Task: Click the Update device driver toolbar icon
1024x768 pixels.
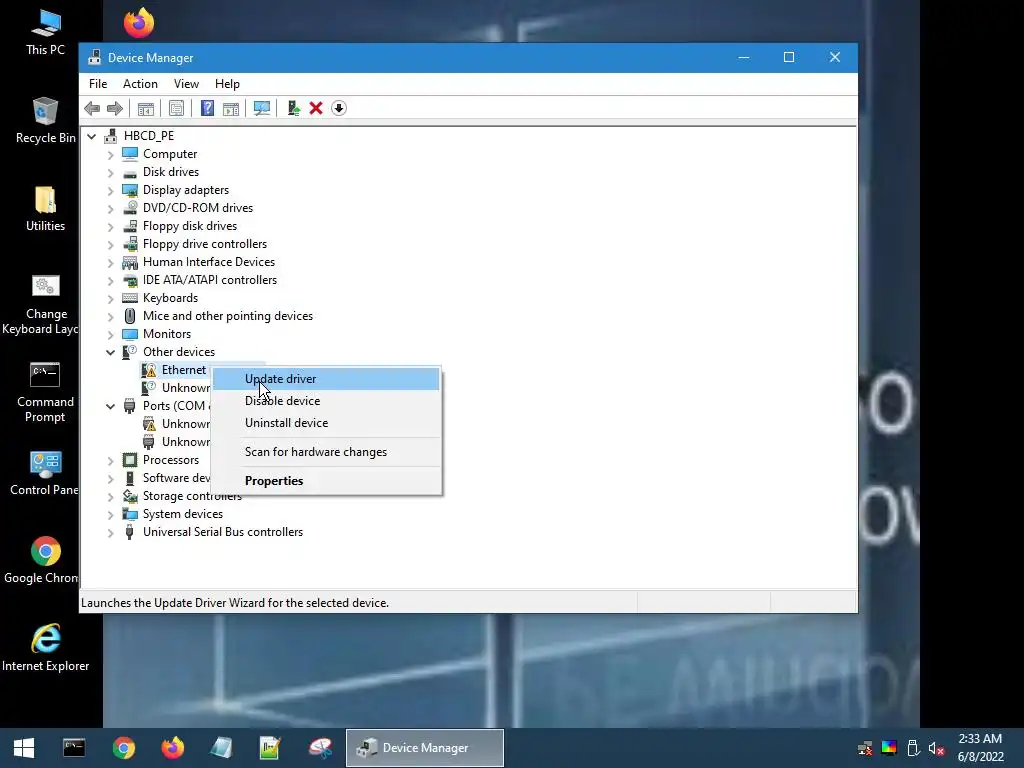Action: tap(293, 108)
